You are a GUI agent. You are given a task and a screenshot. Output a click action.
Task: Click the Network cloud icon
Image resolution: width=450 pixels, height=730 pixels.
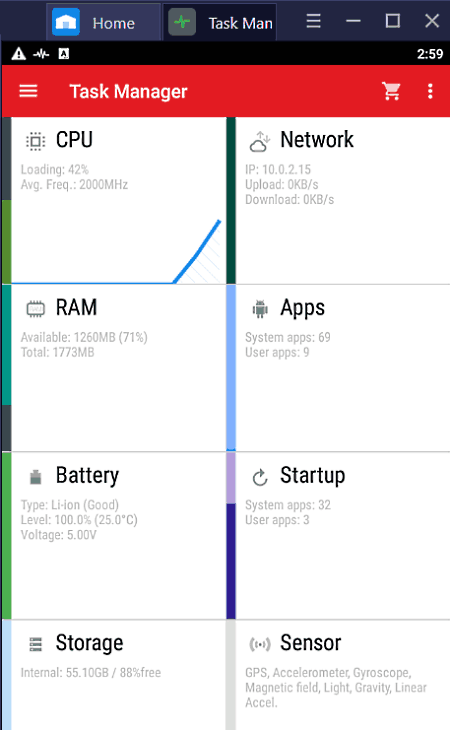tap(260, 142)
